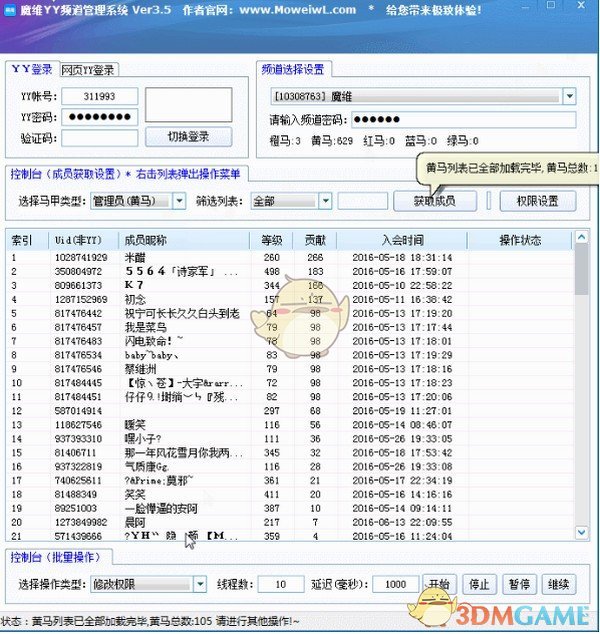The image size is (600, 634).
Task: Click 继续 button
Action: click(x=558, y=584)
